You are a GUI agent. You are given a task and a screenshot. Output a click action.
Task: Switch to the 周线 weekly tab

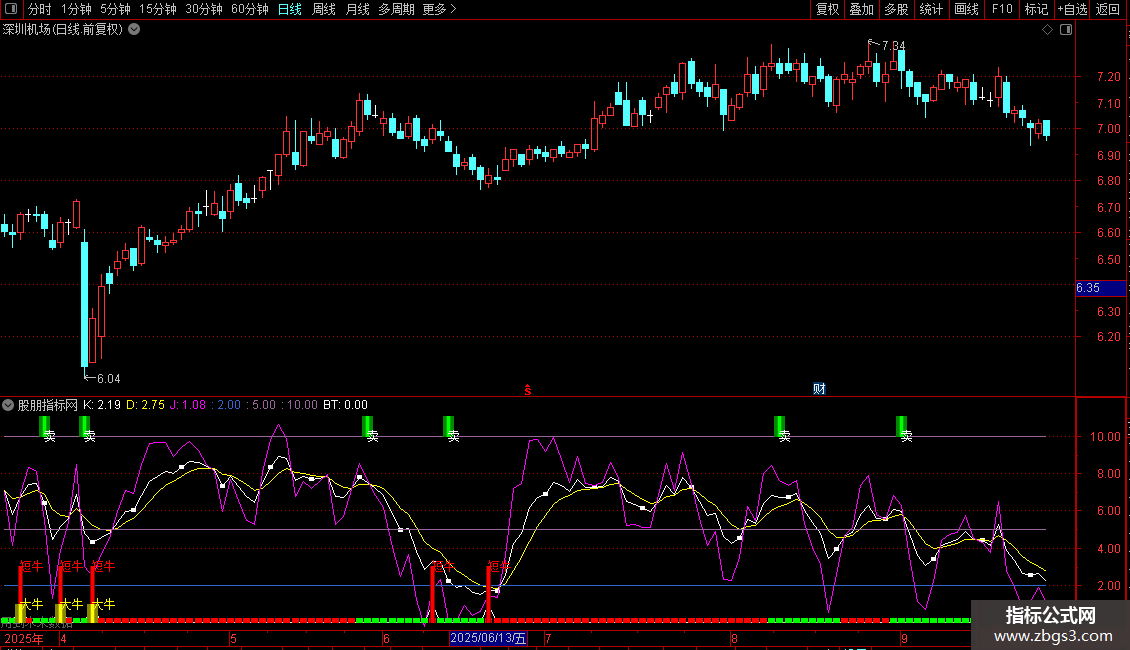(x=324, y=10)
